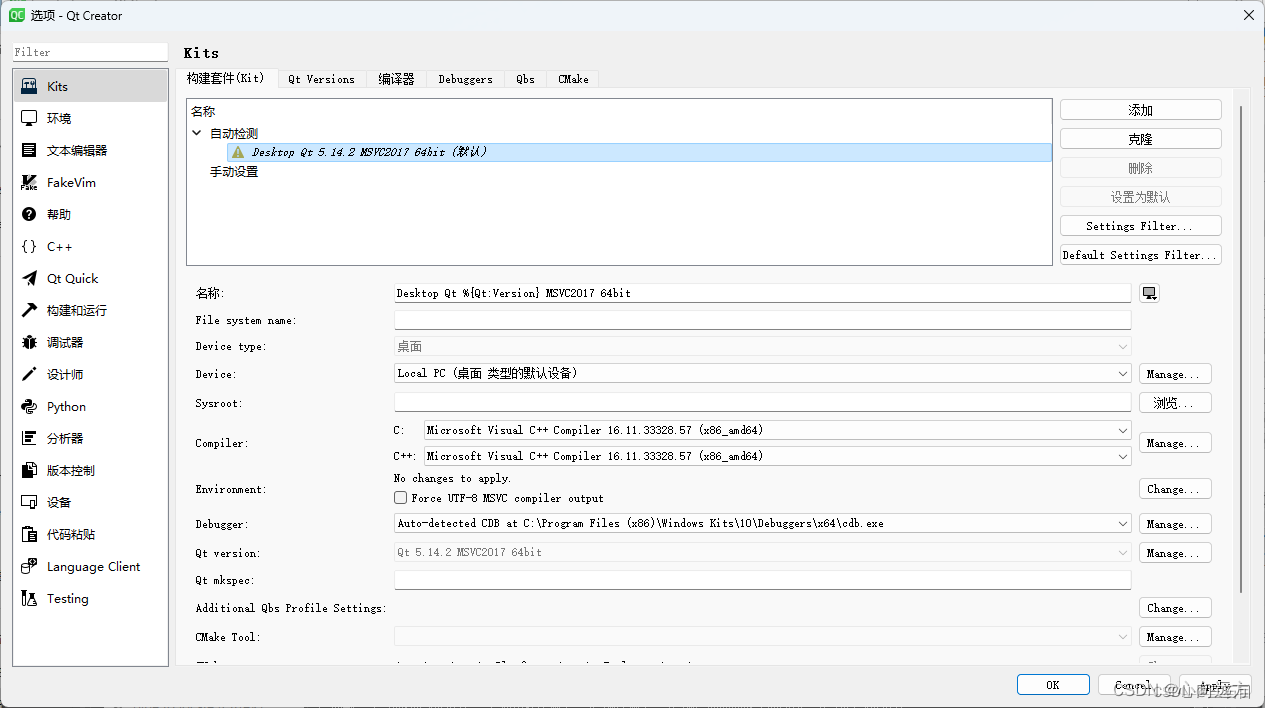The image size is (1265, 708).
Task: Select the C++ braces icon
Action: (x=29, y=246)
